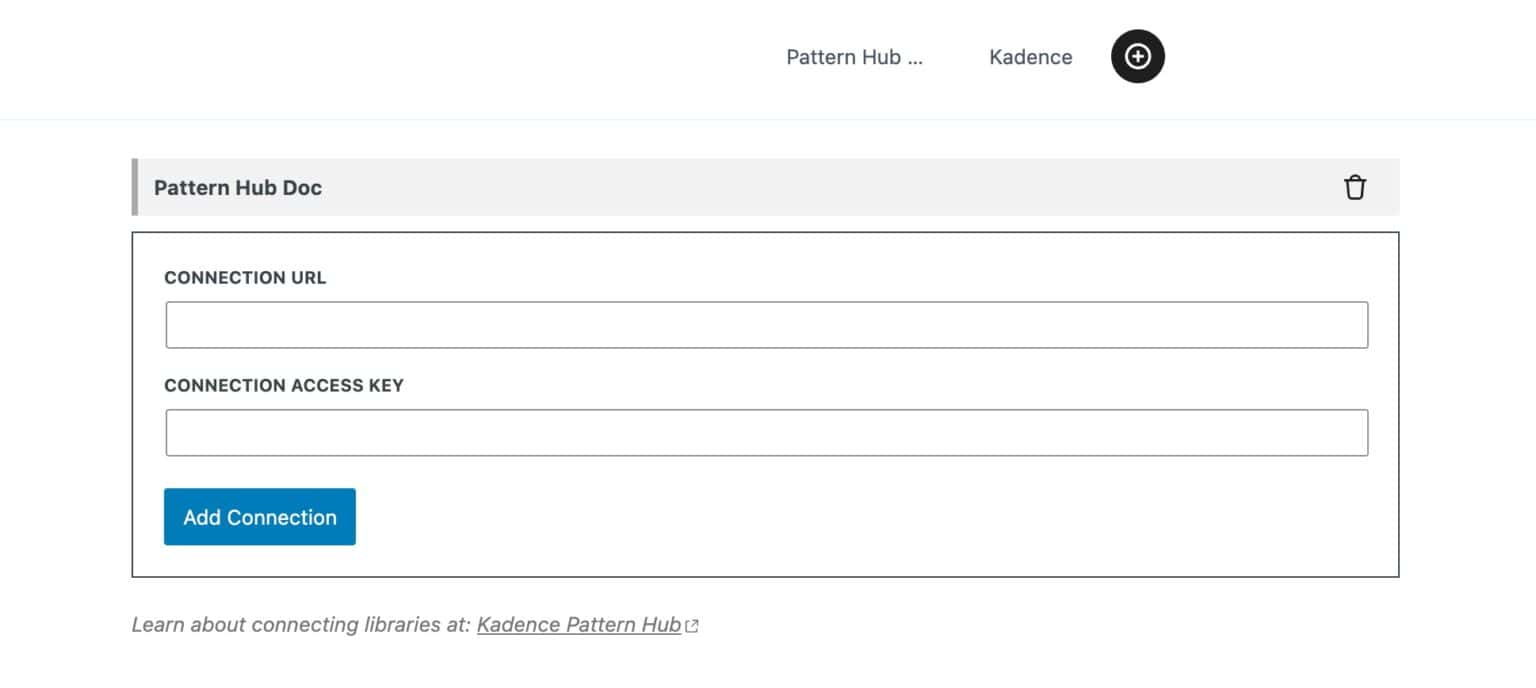The image size is (1536, 688).
Task: Select the gray bar beside Pattern Hub Doc
Action: 135,187
